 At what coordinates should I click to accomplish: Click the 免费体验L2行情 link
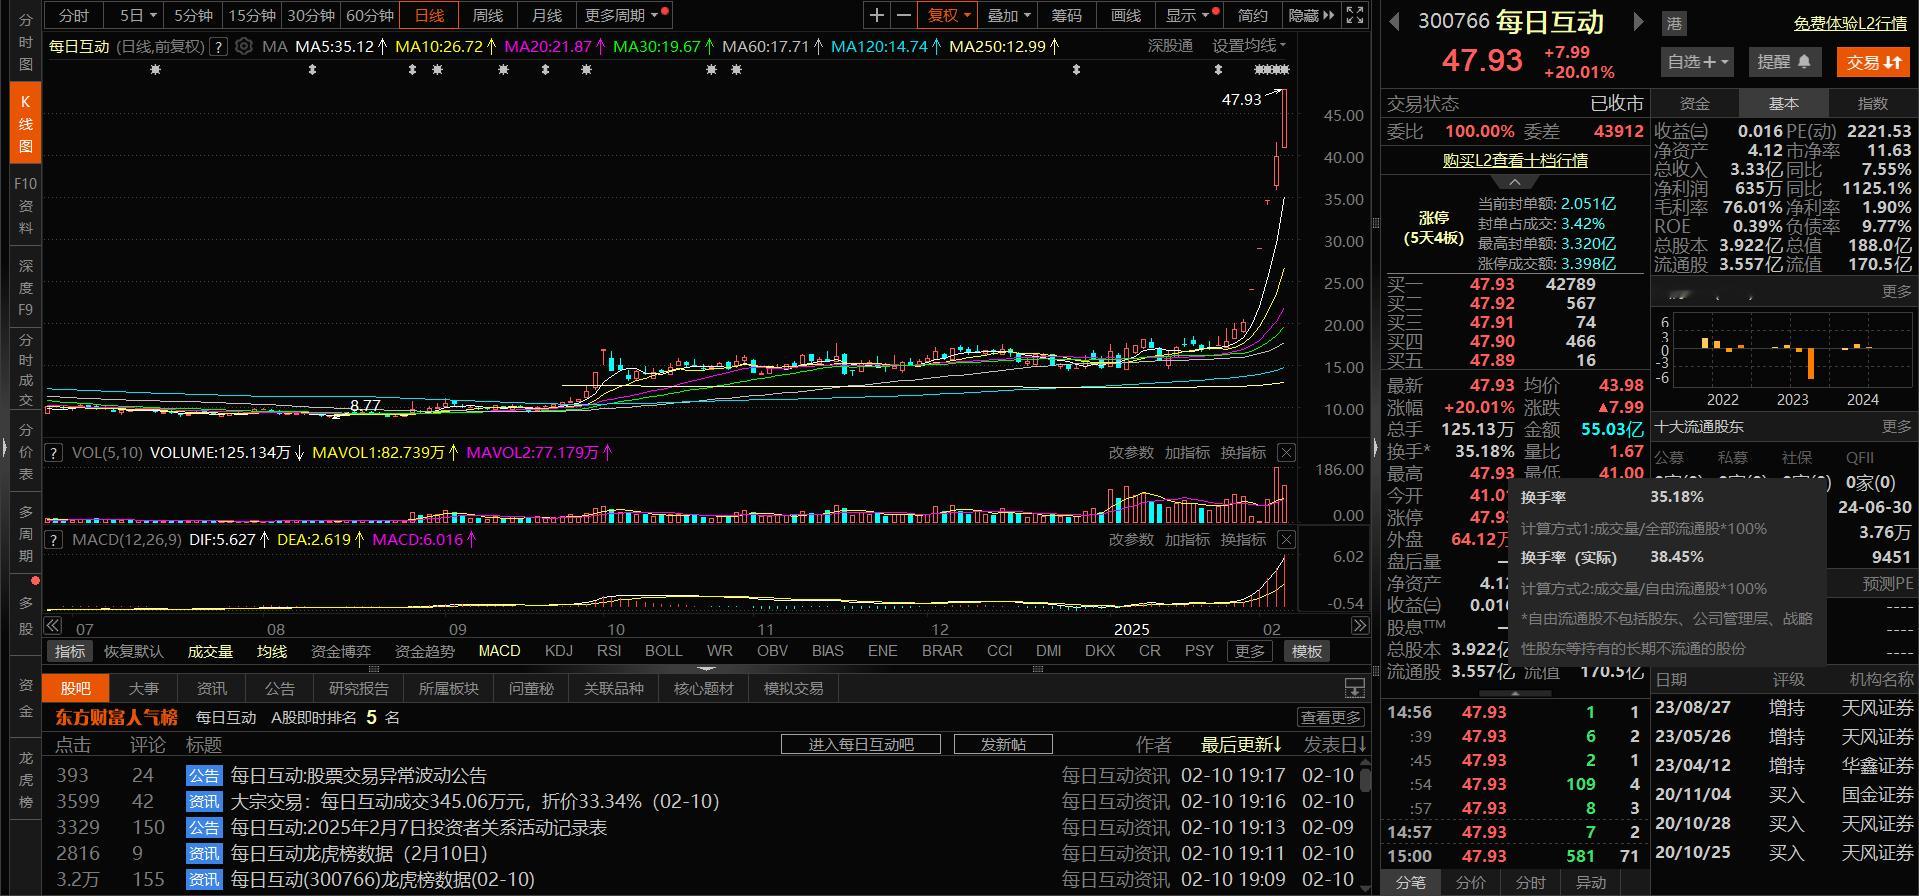[1850, 23]
